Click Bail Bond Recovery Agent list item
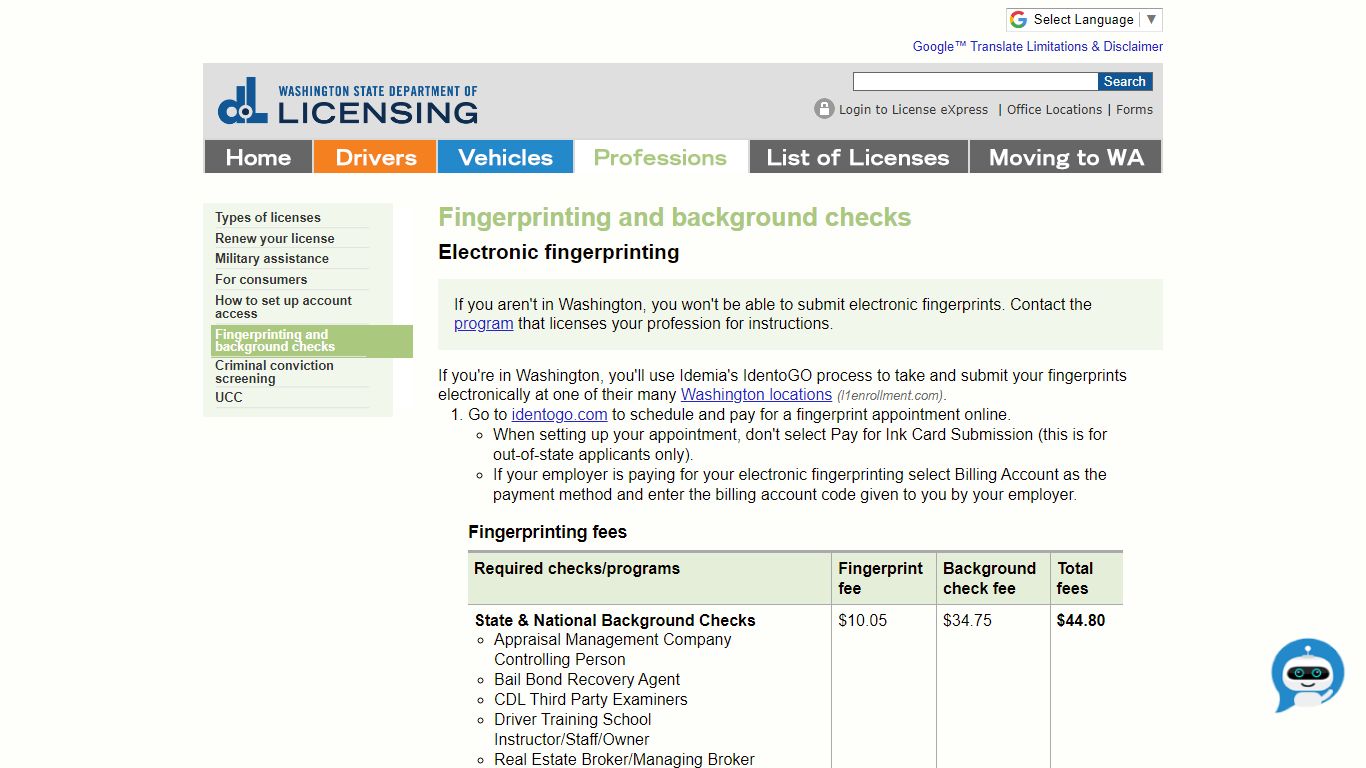 587,679
